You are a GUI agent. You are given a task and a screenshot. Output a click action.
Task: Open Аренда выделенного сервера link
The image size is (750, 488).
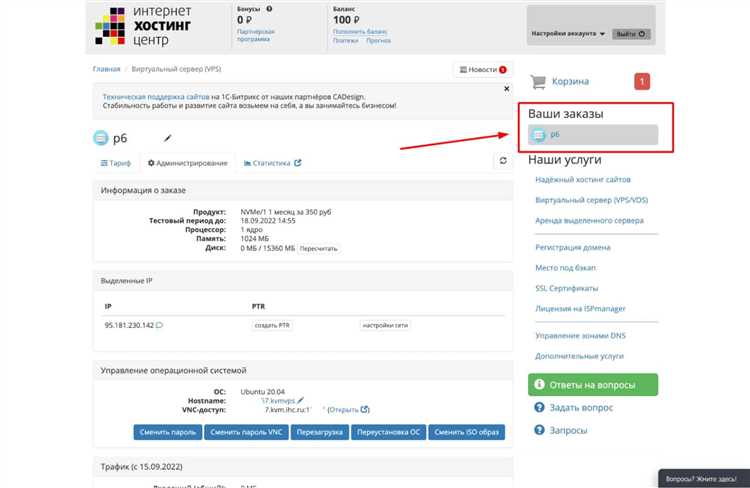[x=589, y=221]
